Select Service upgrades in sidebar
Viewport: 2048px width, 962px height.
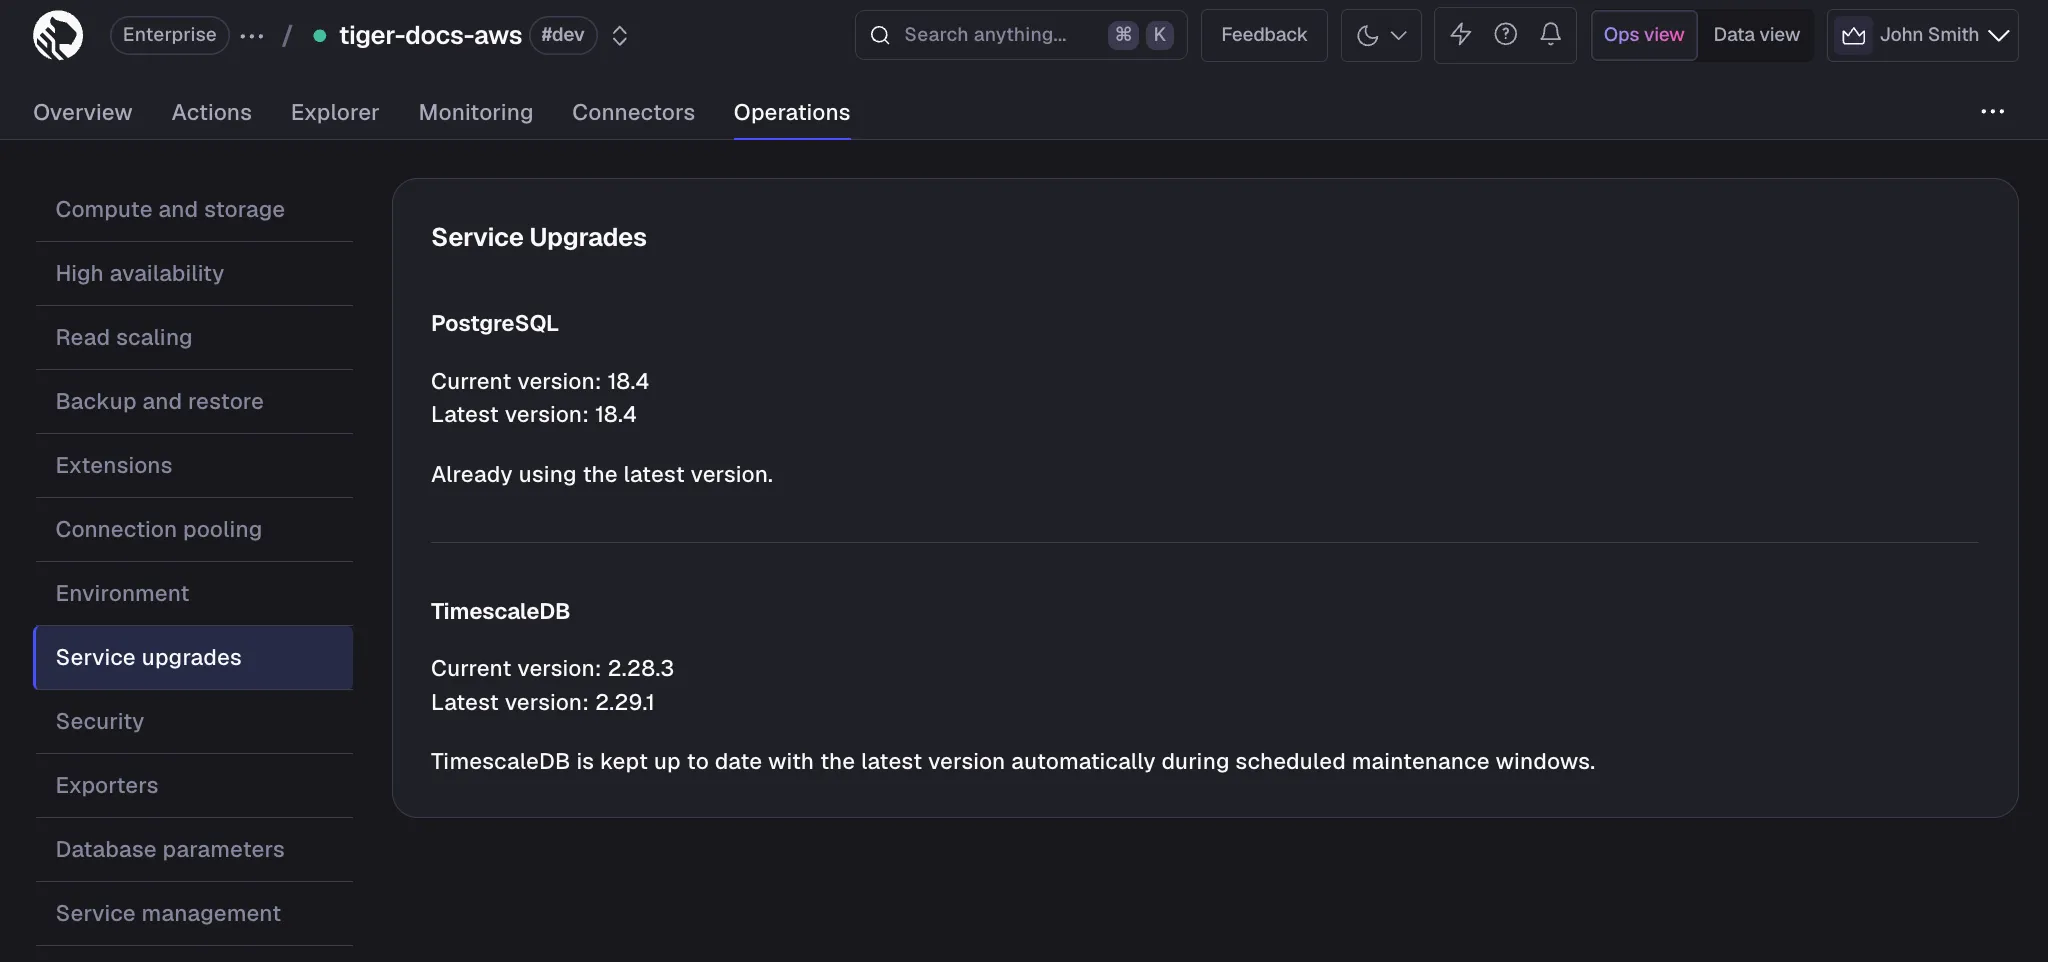tap(194, 657)
